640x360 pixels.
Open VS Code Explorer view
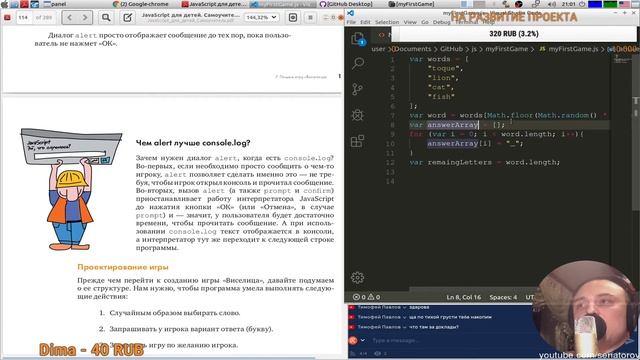358,38
